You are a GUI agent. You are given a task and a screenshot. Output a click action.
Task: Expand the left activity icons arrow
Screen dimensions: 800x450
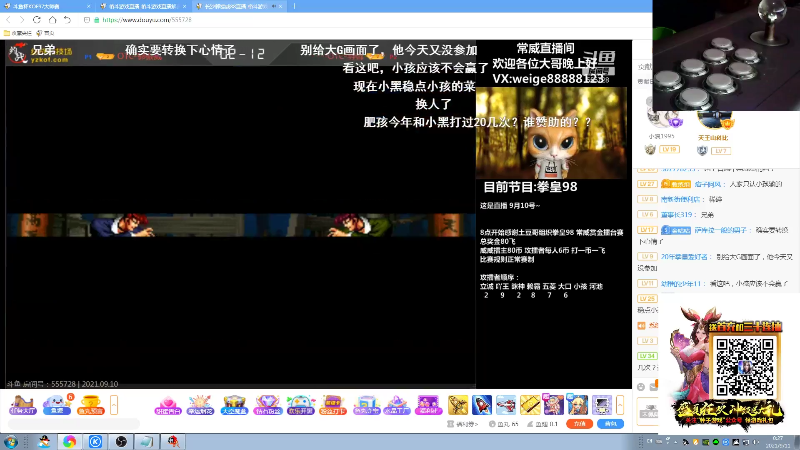point(114,405)
